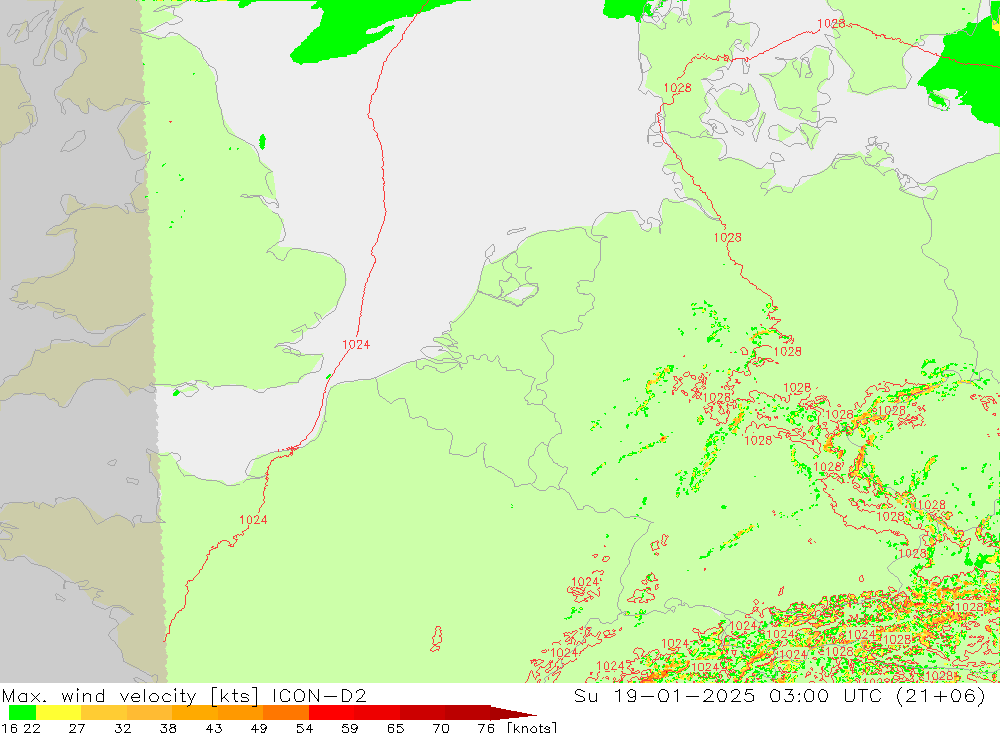Click the legend value "59"

point(349,728)
